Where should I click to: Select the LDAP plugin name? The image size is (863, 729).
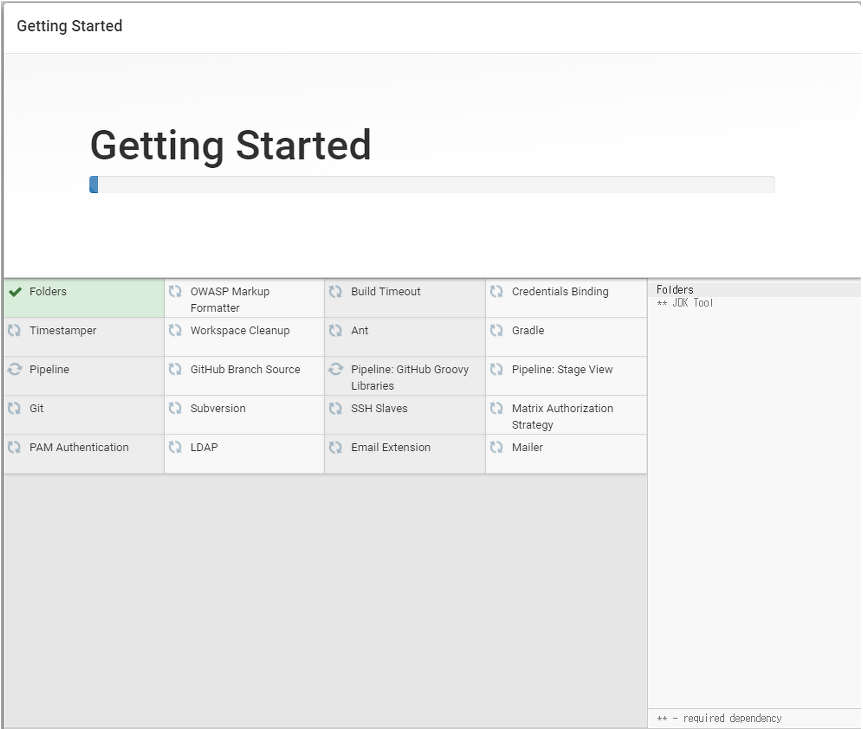204,447
